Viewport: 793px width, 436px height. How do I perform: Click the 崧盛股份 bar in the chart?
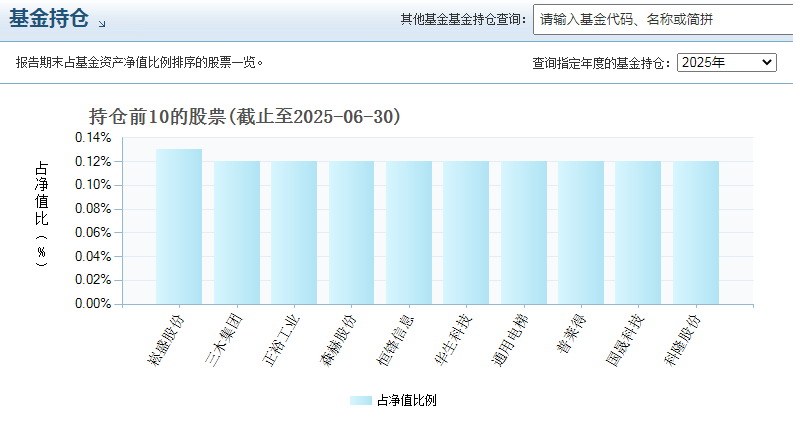(x=179, y=227)
